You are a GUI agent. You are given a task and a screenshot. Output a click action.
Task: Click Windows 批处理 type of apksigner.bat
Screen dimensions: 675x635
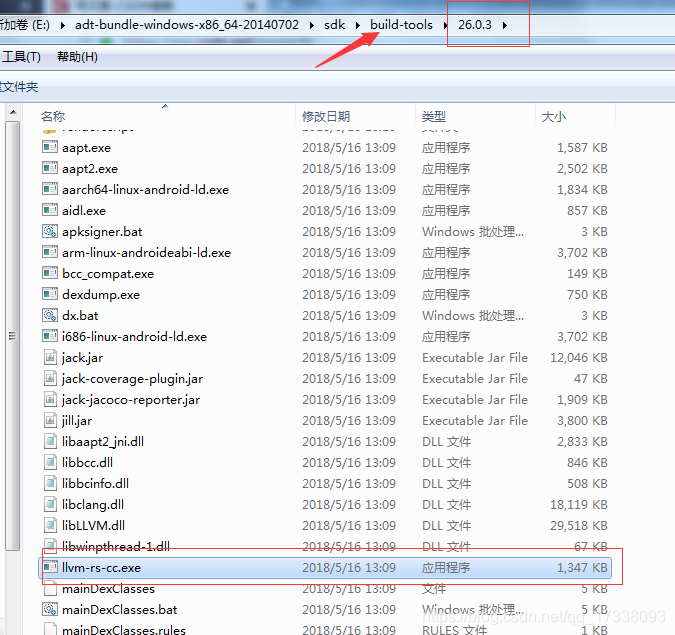pos(473,231)
